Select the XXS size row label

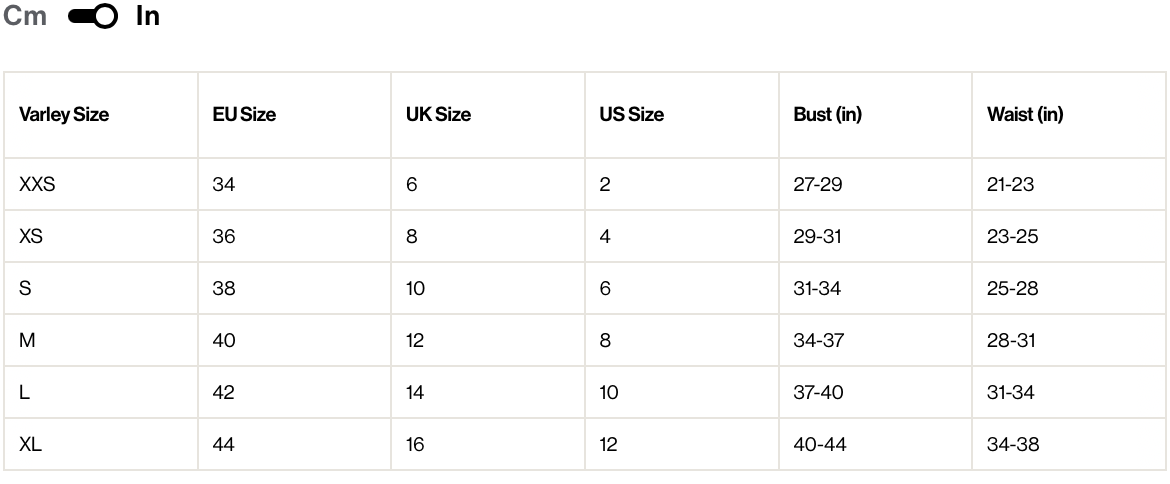tap(37, 185)
